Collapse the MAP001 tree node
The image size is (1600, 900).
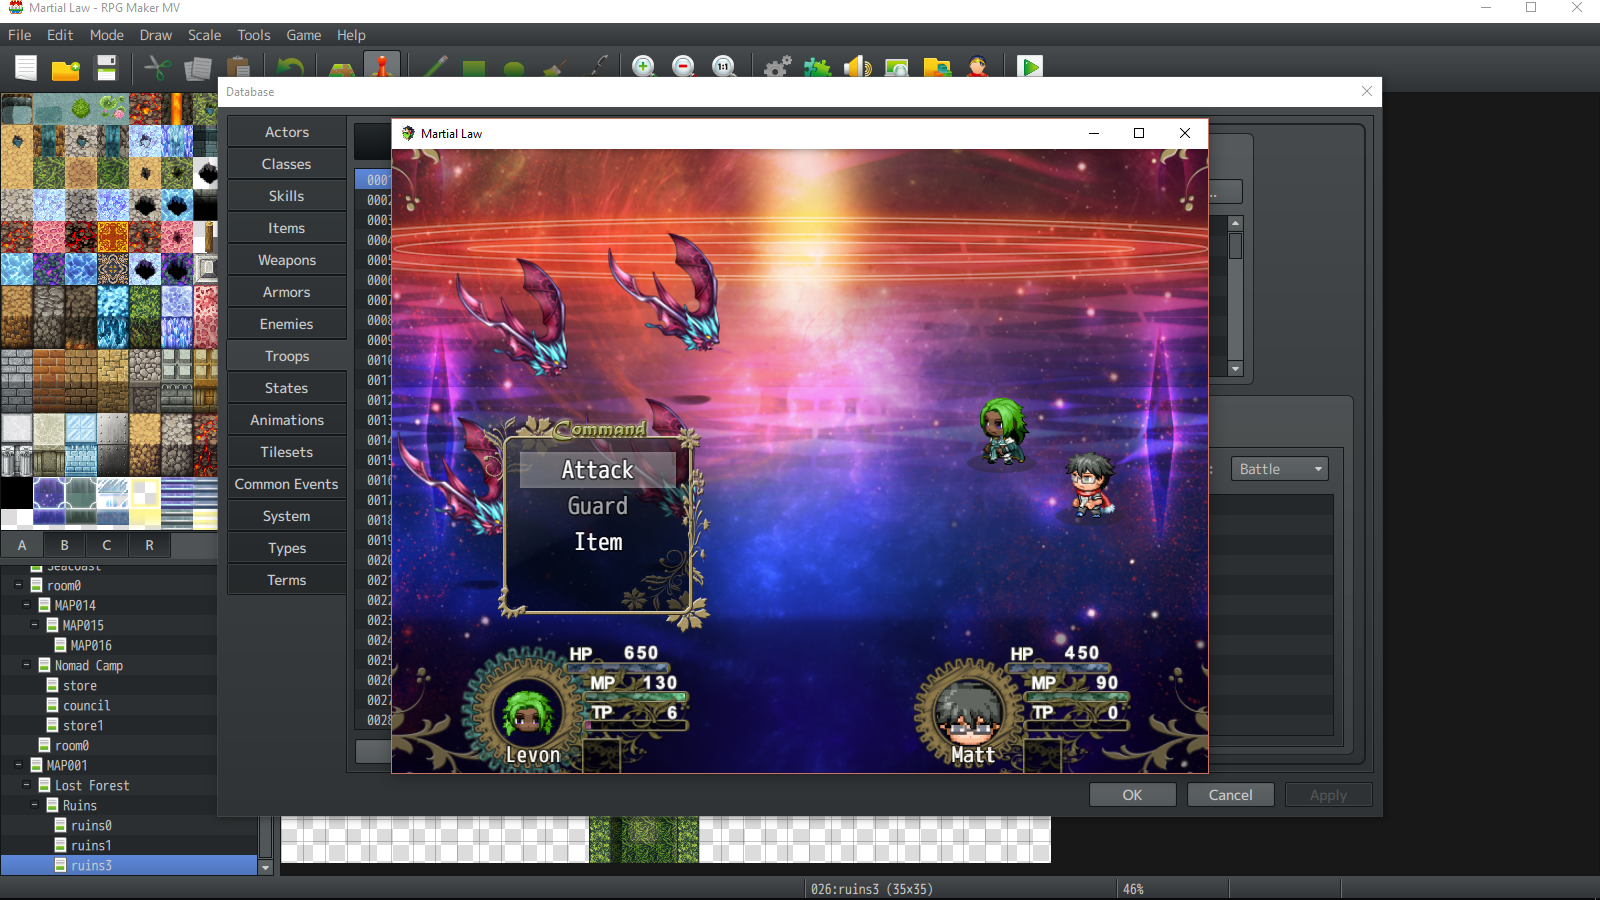point(19,765)
